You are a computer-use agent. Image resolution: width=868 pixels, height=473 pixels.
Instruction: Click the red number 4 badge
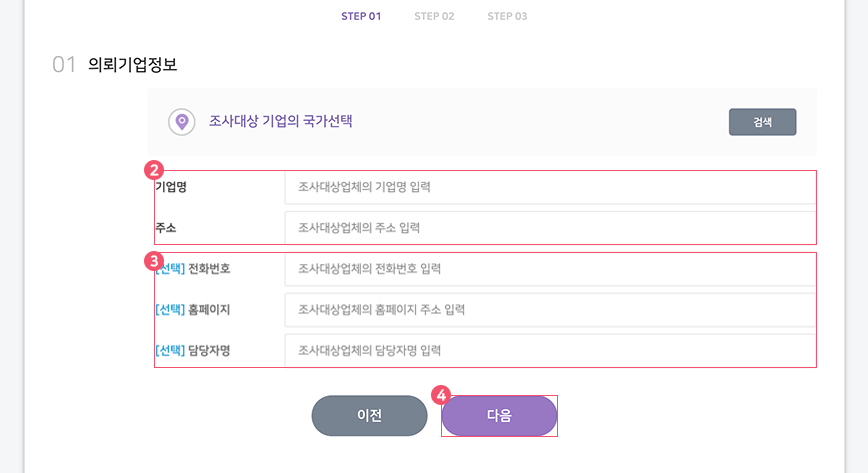point(441,395)
